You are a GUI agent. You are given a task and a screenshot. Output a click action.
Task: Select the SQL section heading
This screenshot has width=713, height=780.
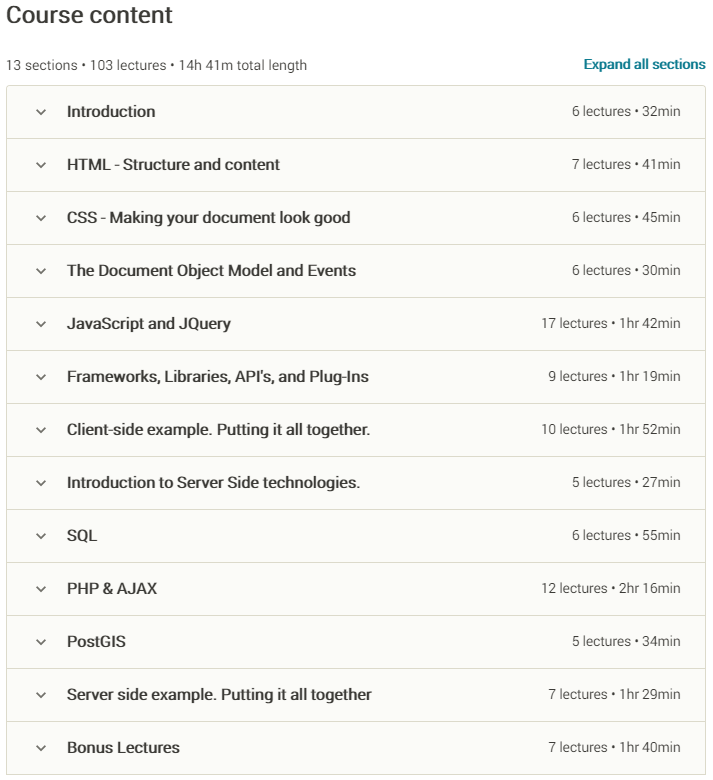point(82,536)
